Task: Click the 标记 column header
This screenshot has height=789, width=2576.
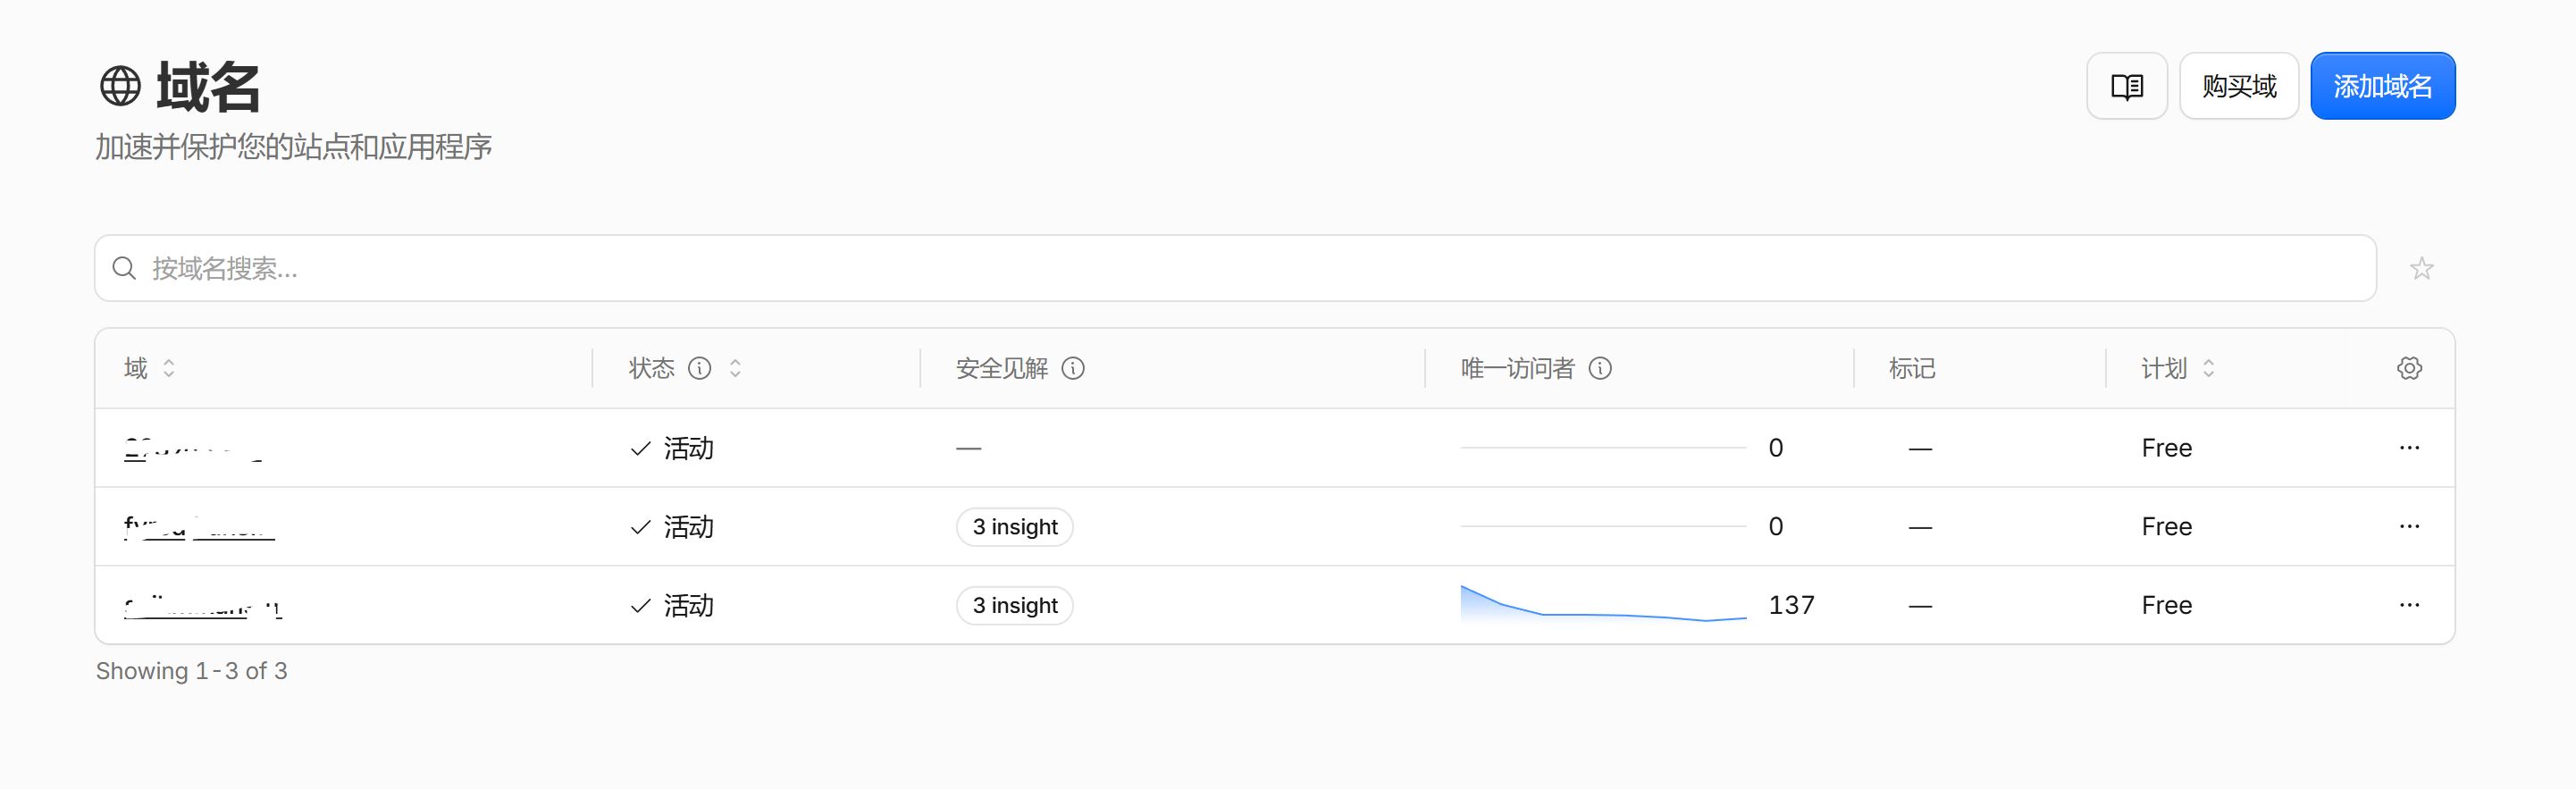Action: coord(1912,368)
